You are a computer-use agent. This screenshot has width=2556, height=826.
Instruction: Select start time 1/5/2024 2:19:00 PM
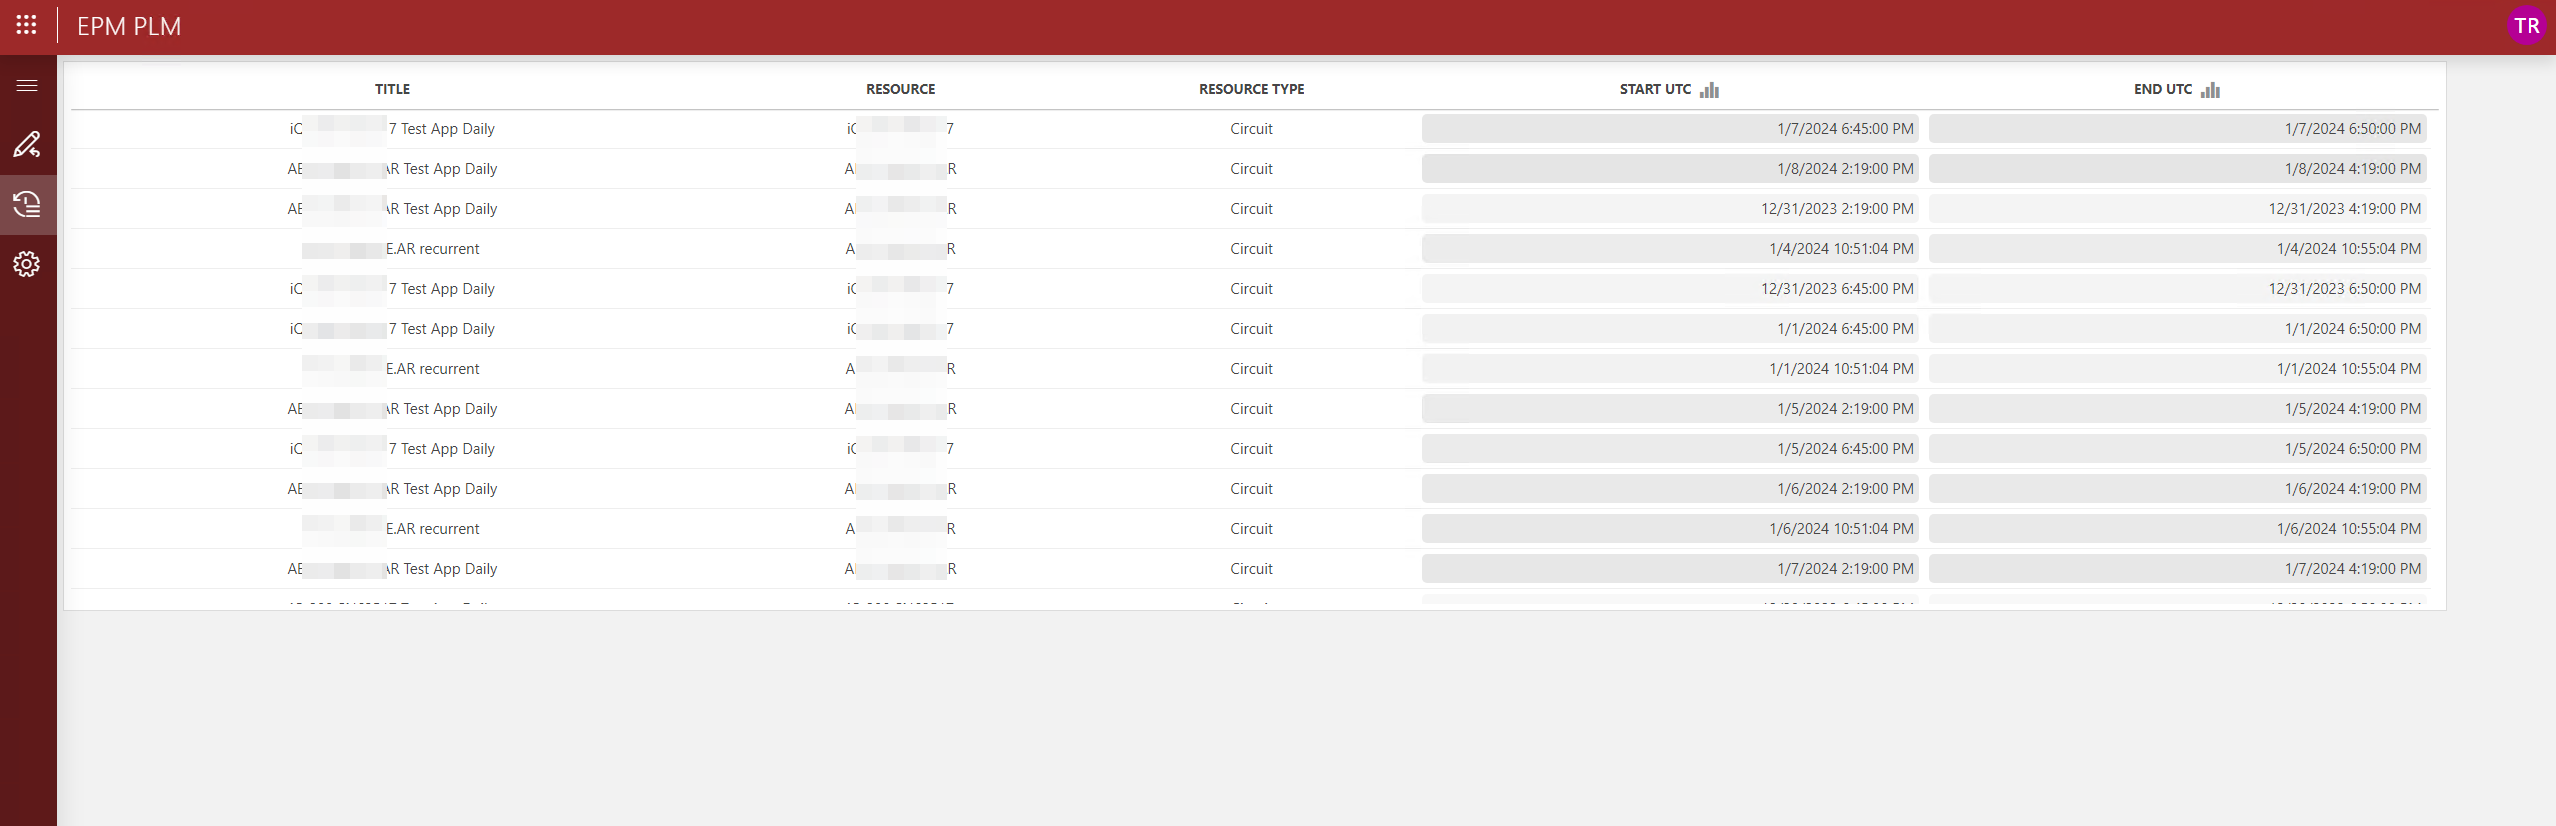1670,409
